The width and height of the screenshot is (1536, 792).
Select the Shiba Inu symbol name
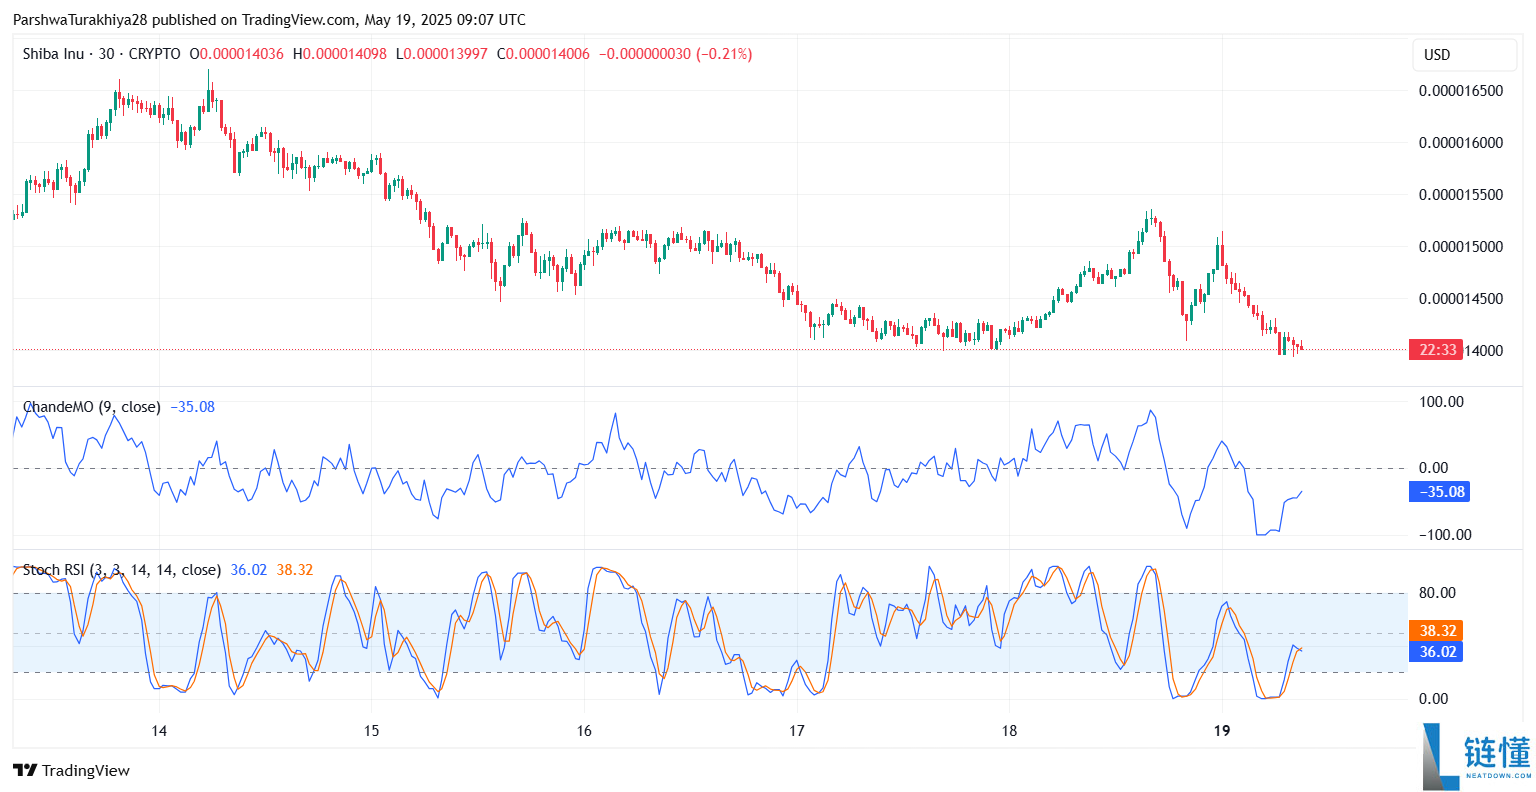(56, 54)
